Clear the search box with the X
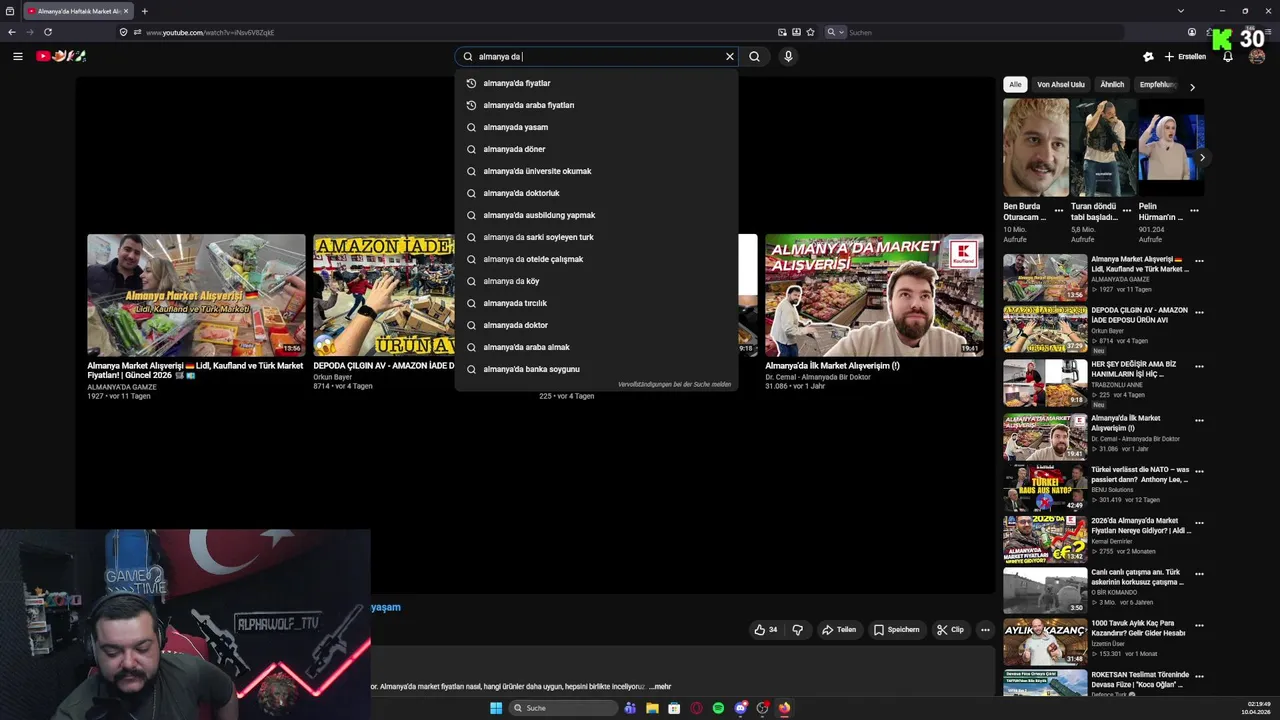The height and width of the screenshot is (720, 1280). (x=730, y=57)
